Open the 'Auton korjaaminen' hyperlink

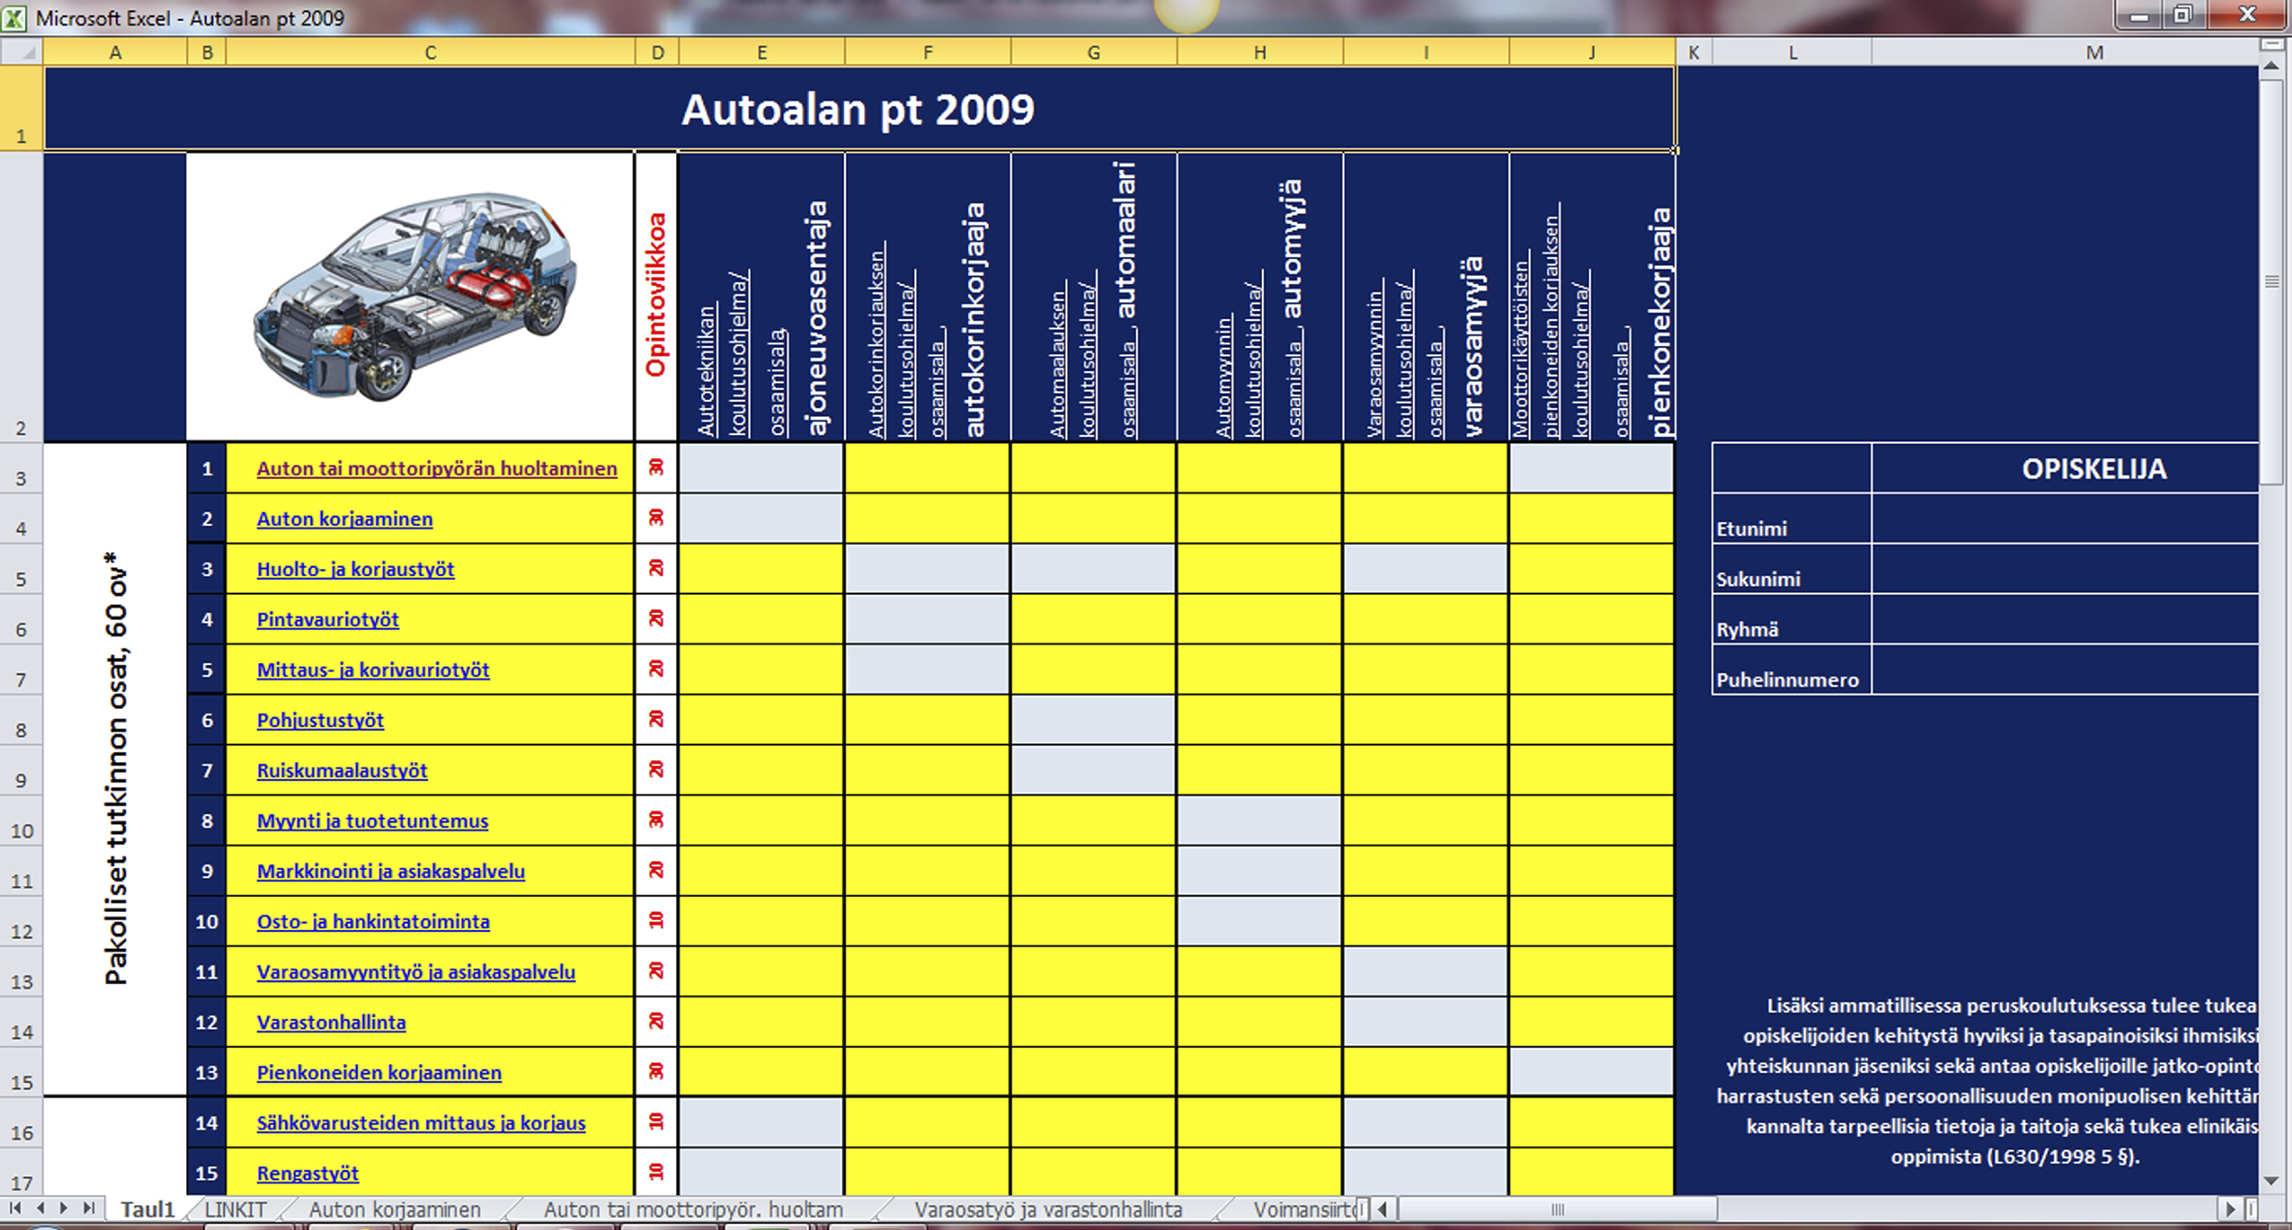[x=345, y=519]
